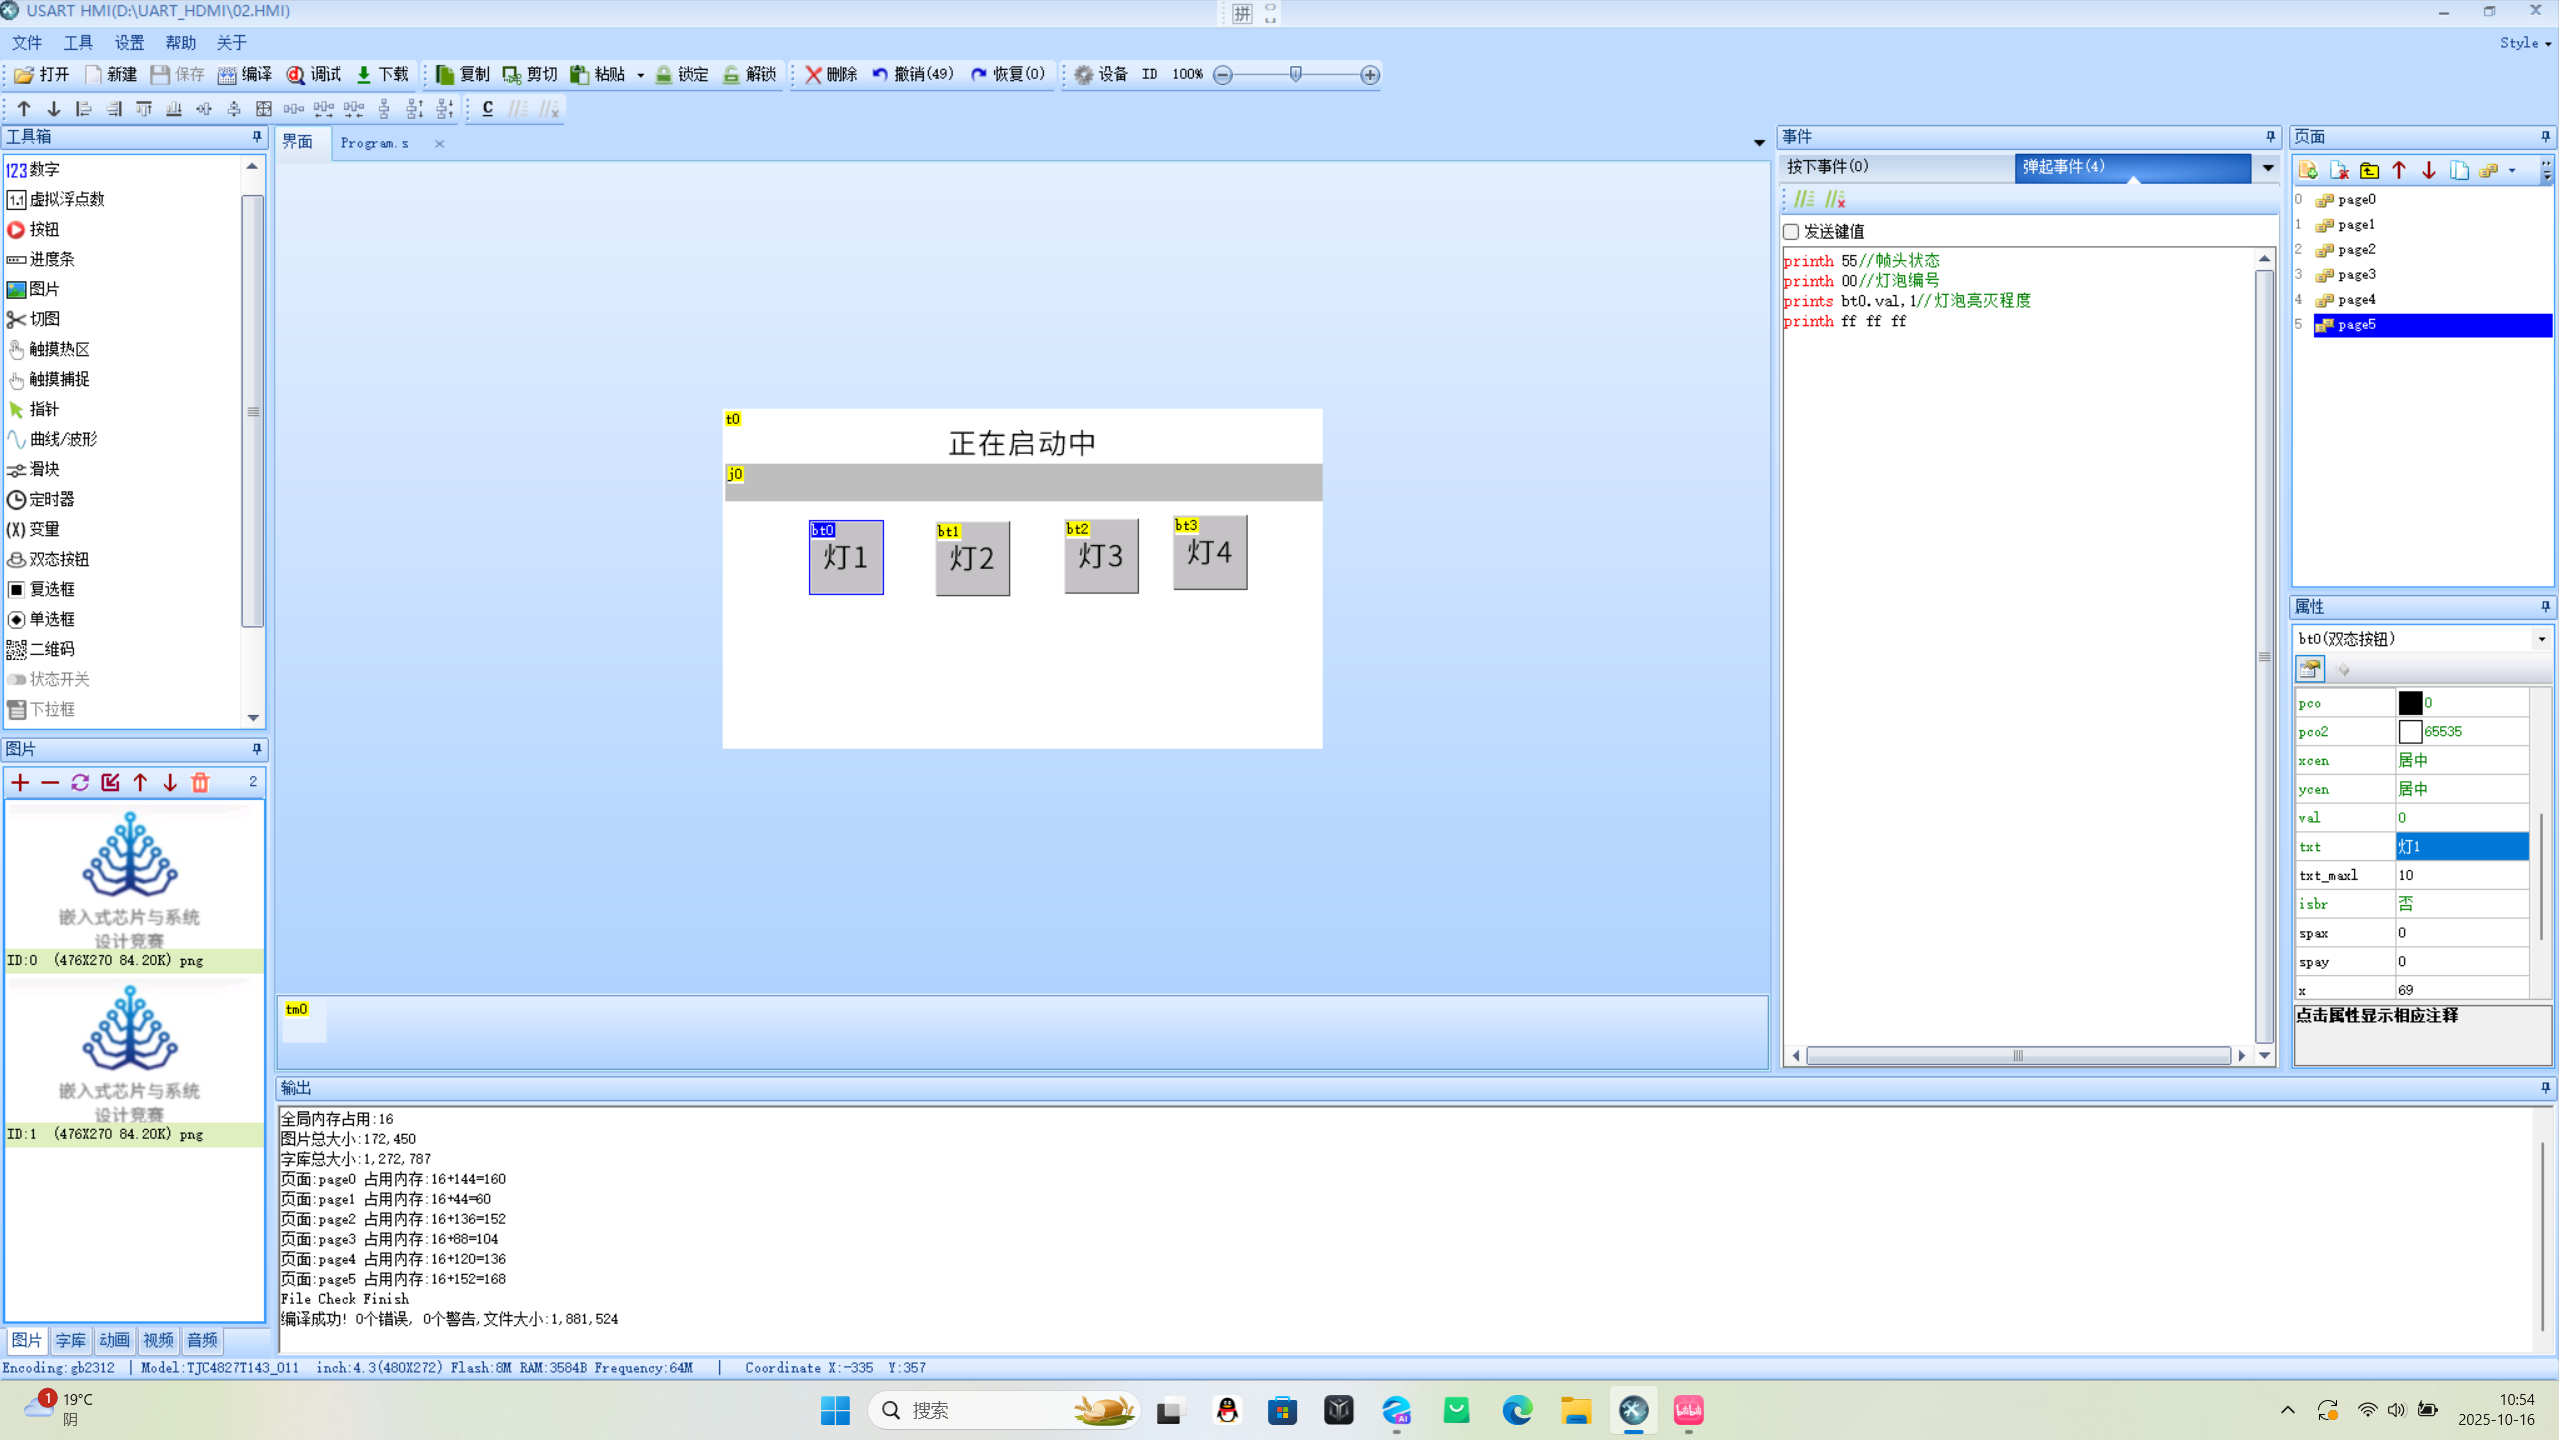Click the 下载 download toolbar icon
The image size is (2559, 1440).
[364, 75]
